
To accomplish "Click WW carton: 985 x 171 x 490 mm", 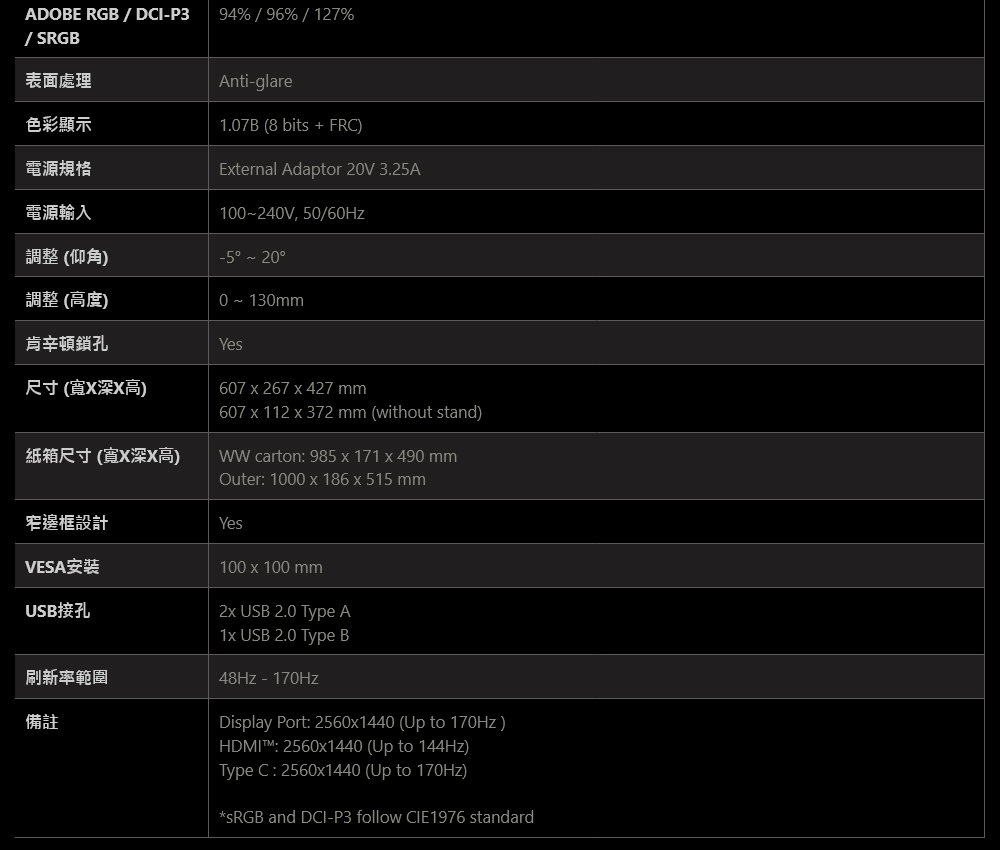I will (338, 456).
